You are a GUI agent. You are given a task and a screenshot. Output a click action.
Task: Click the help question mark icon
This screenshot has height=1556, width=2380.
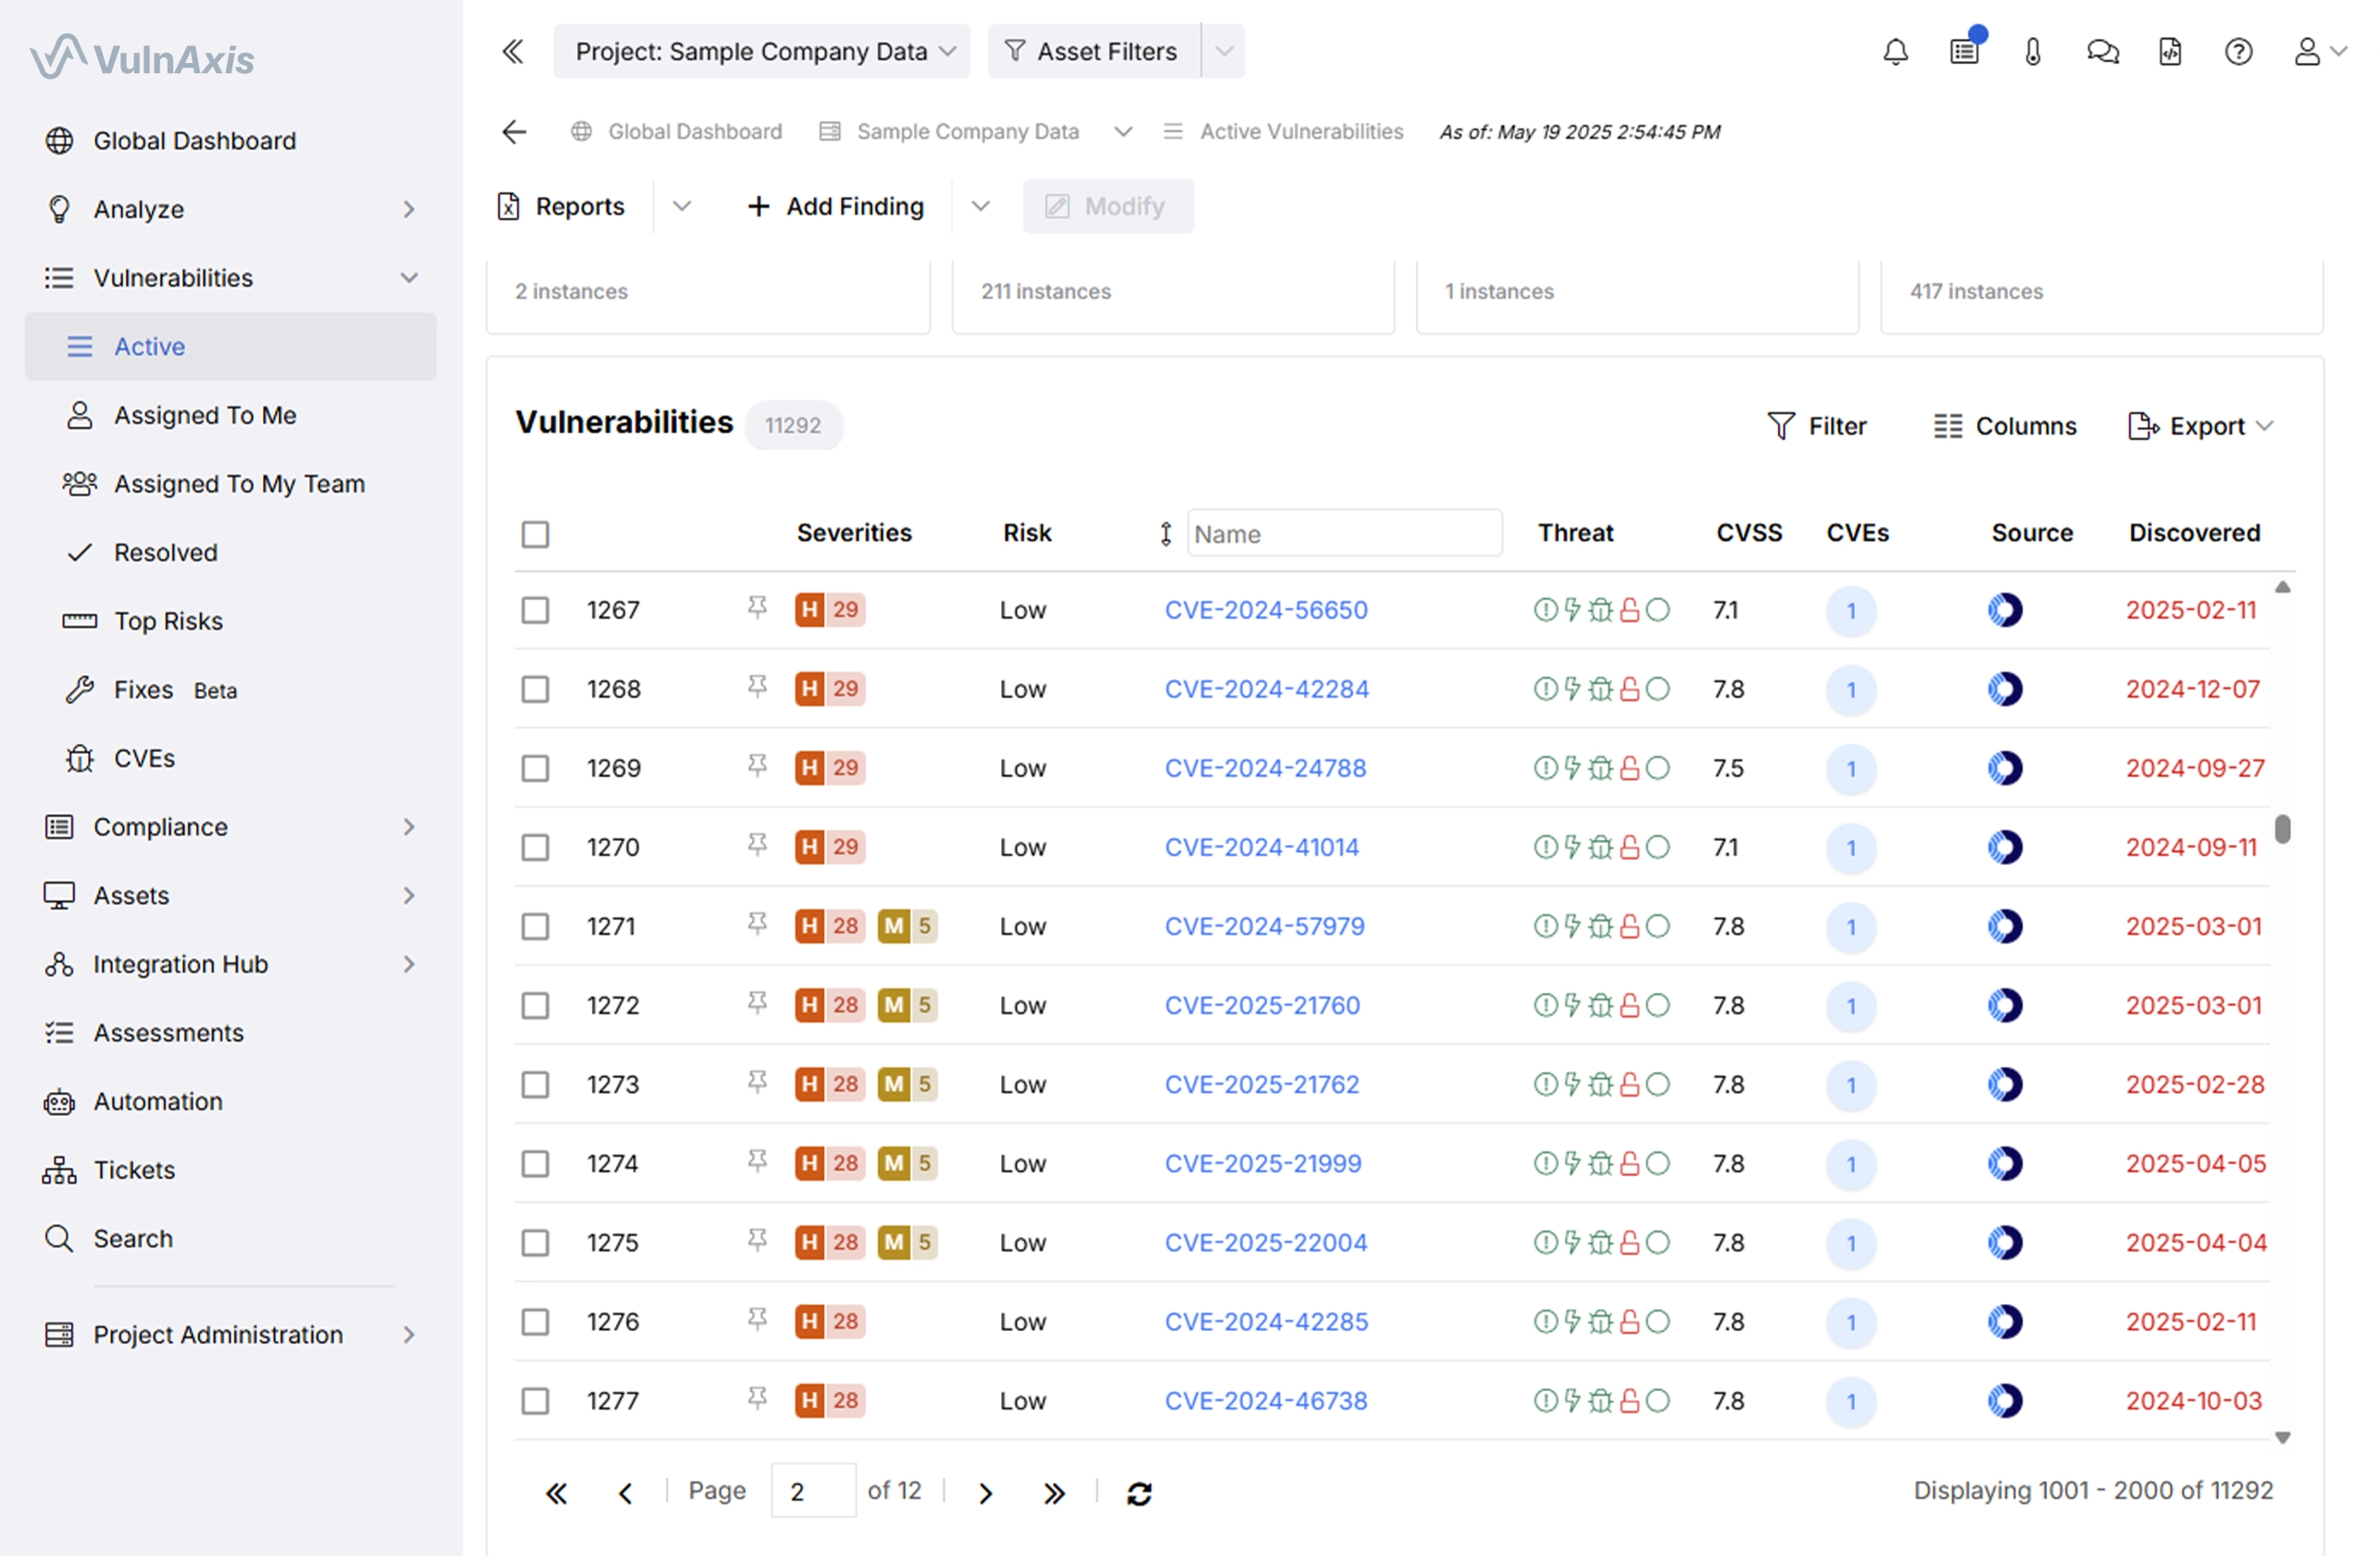coord(2238,51)
